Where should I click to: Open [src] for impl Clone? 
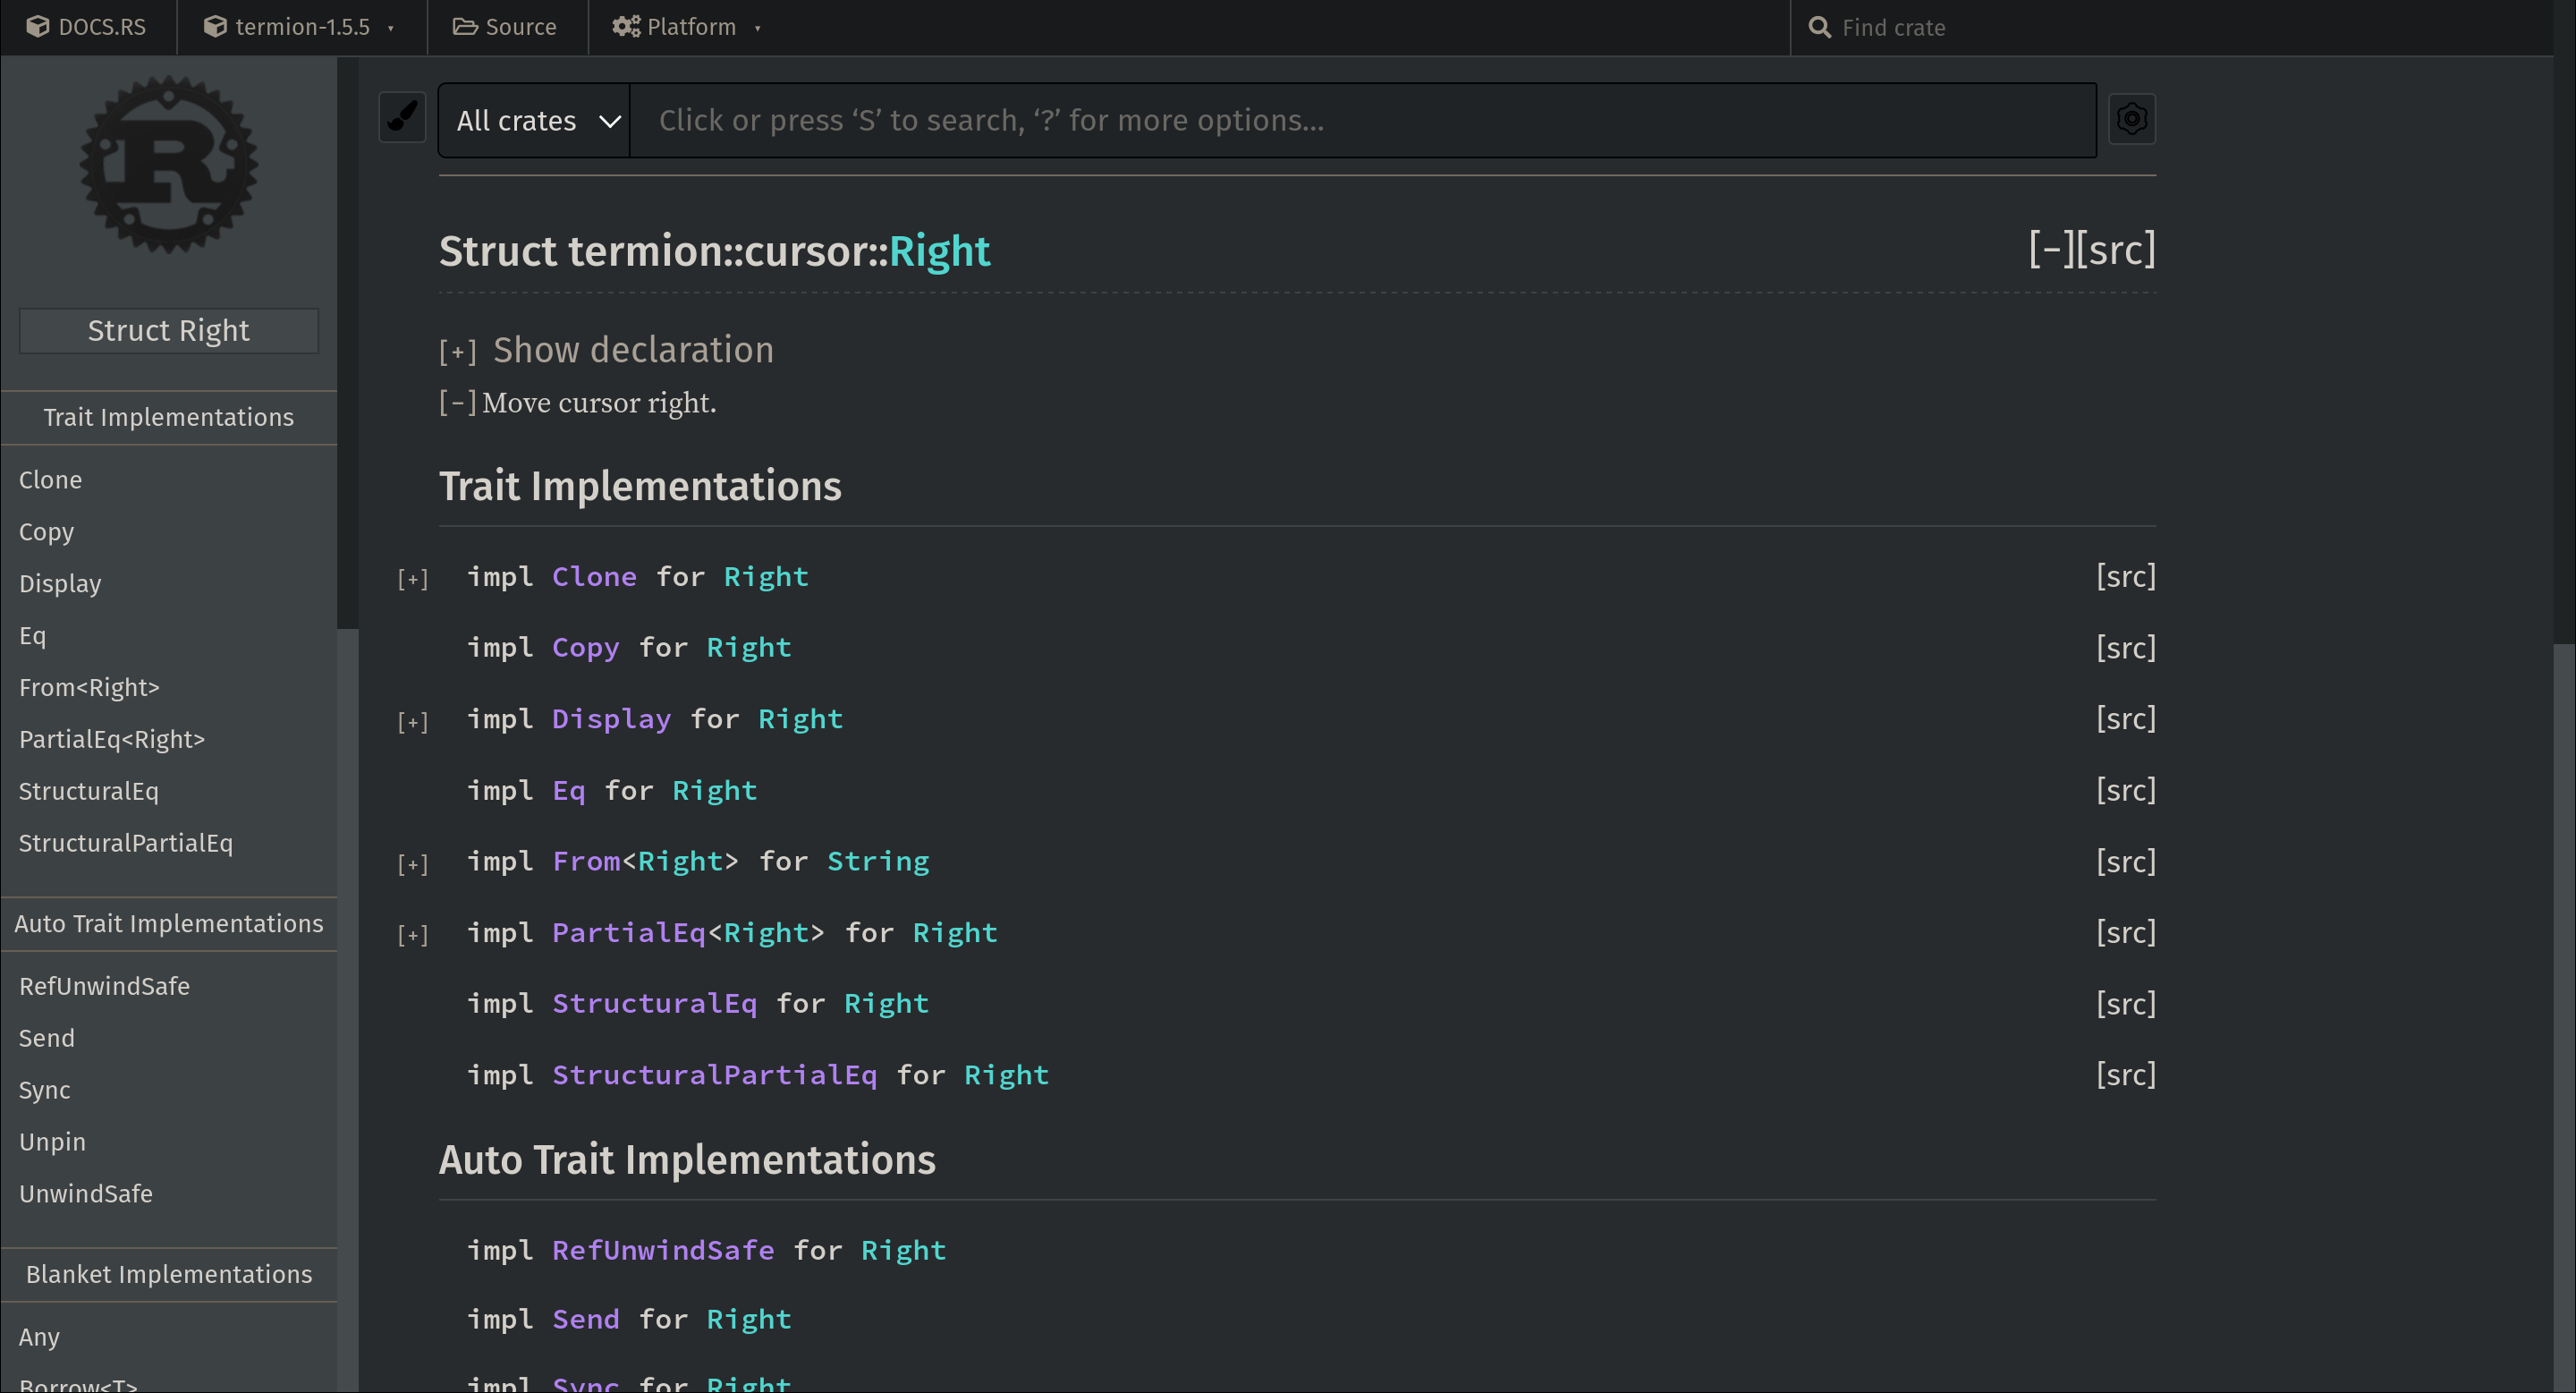[2126, 576]
